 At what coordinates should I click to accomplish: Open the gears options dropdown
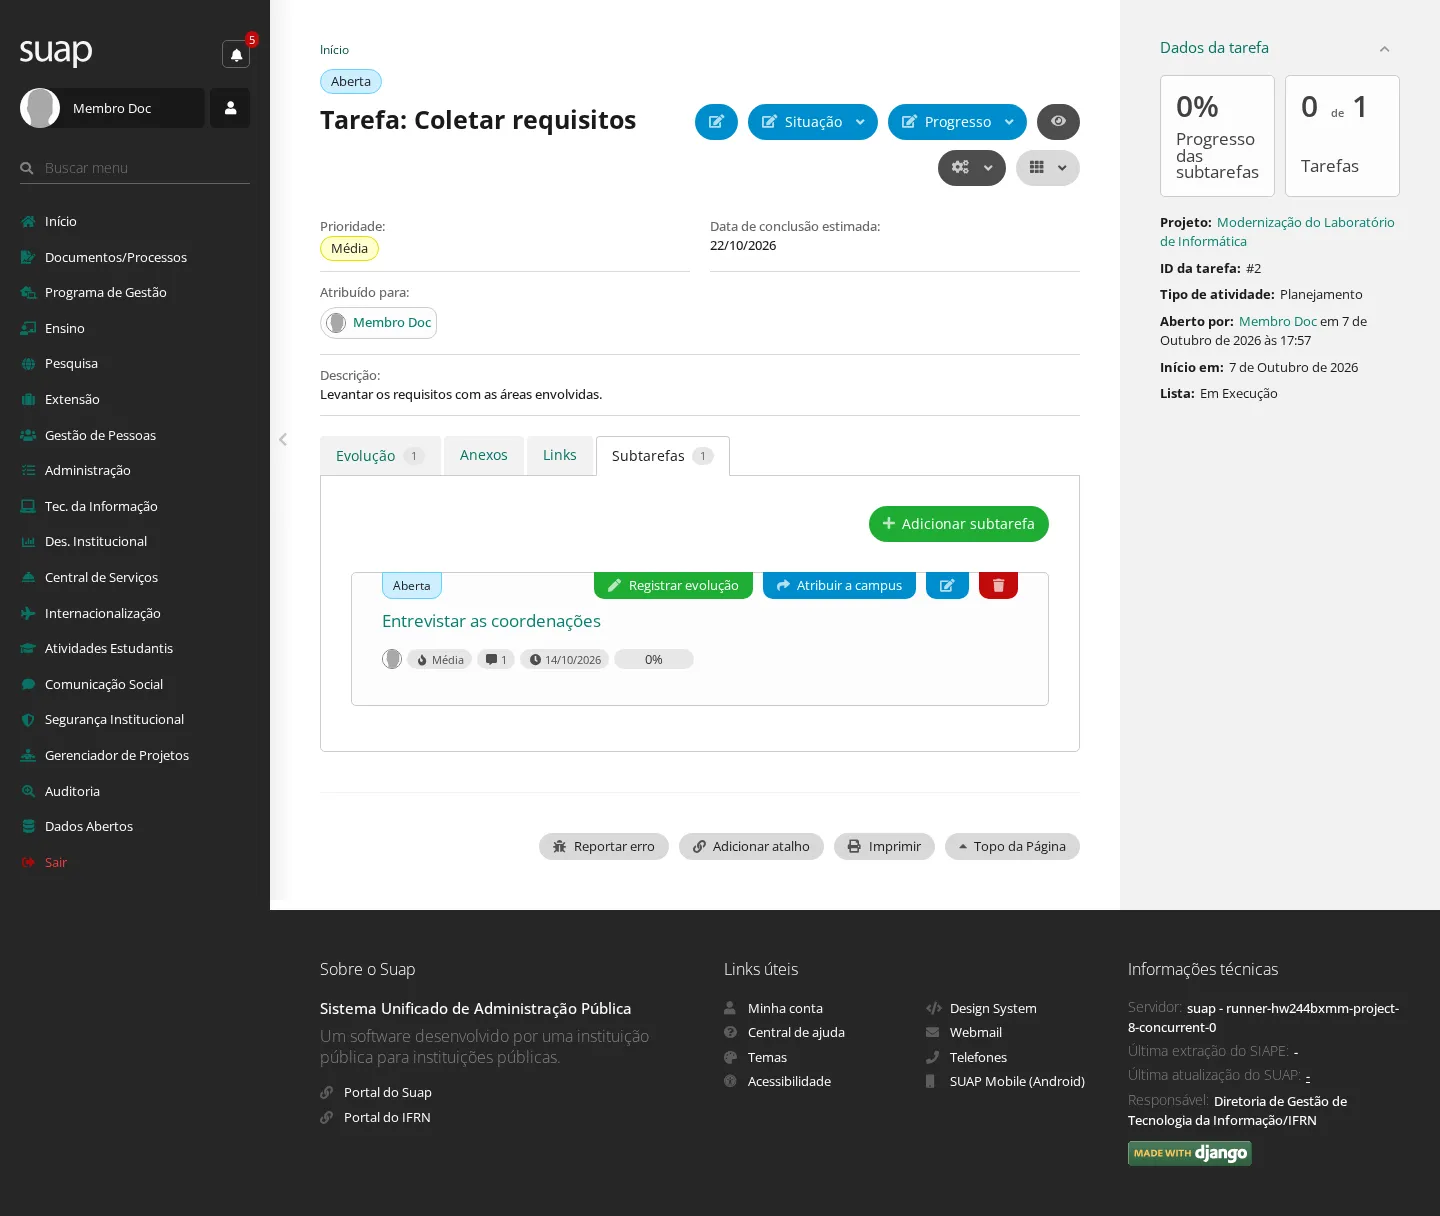(x=972, y=168)
